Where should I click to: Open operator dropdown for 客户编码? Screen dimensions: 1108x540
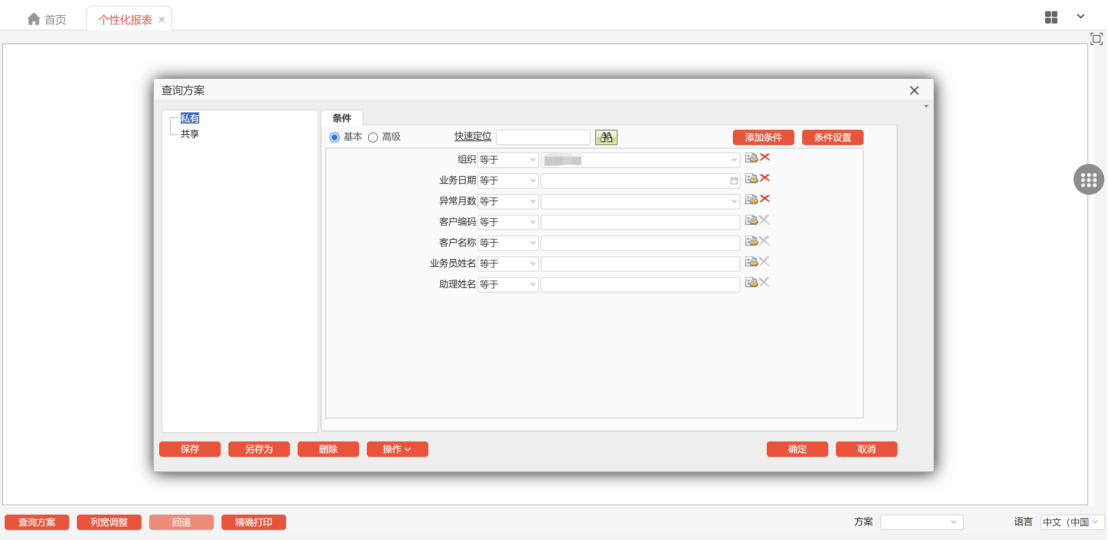coord(508,222)
